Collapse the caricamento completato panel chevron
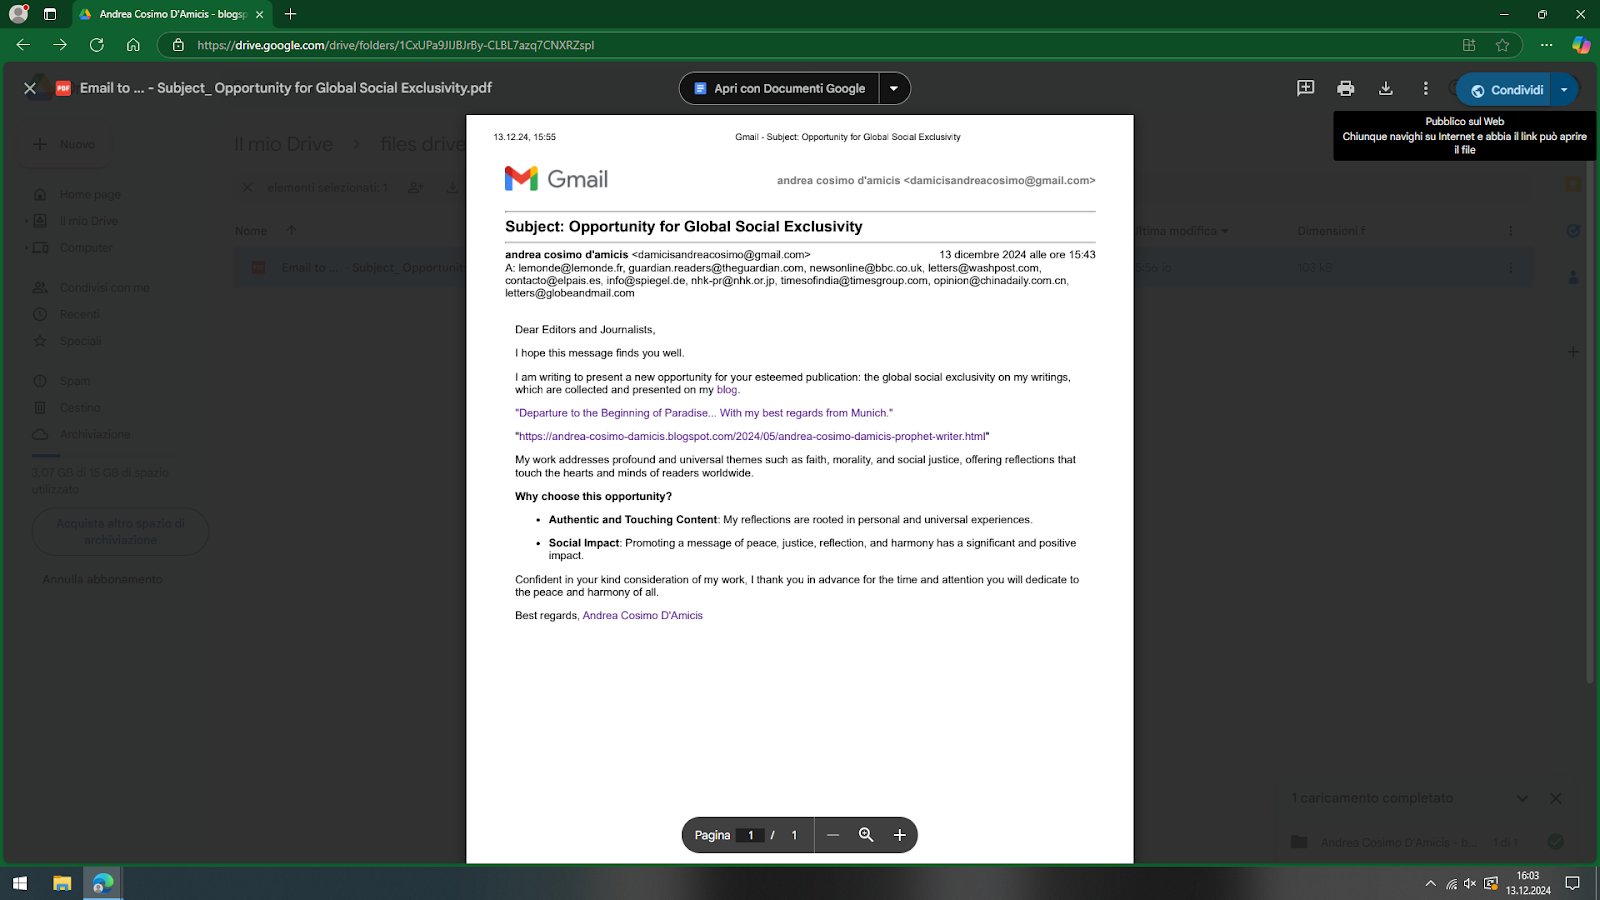This screenshot has height=900, width=1600. click(x=1522, y=798)
